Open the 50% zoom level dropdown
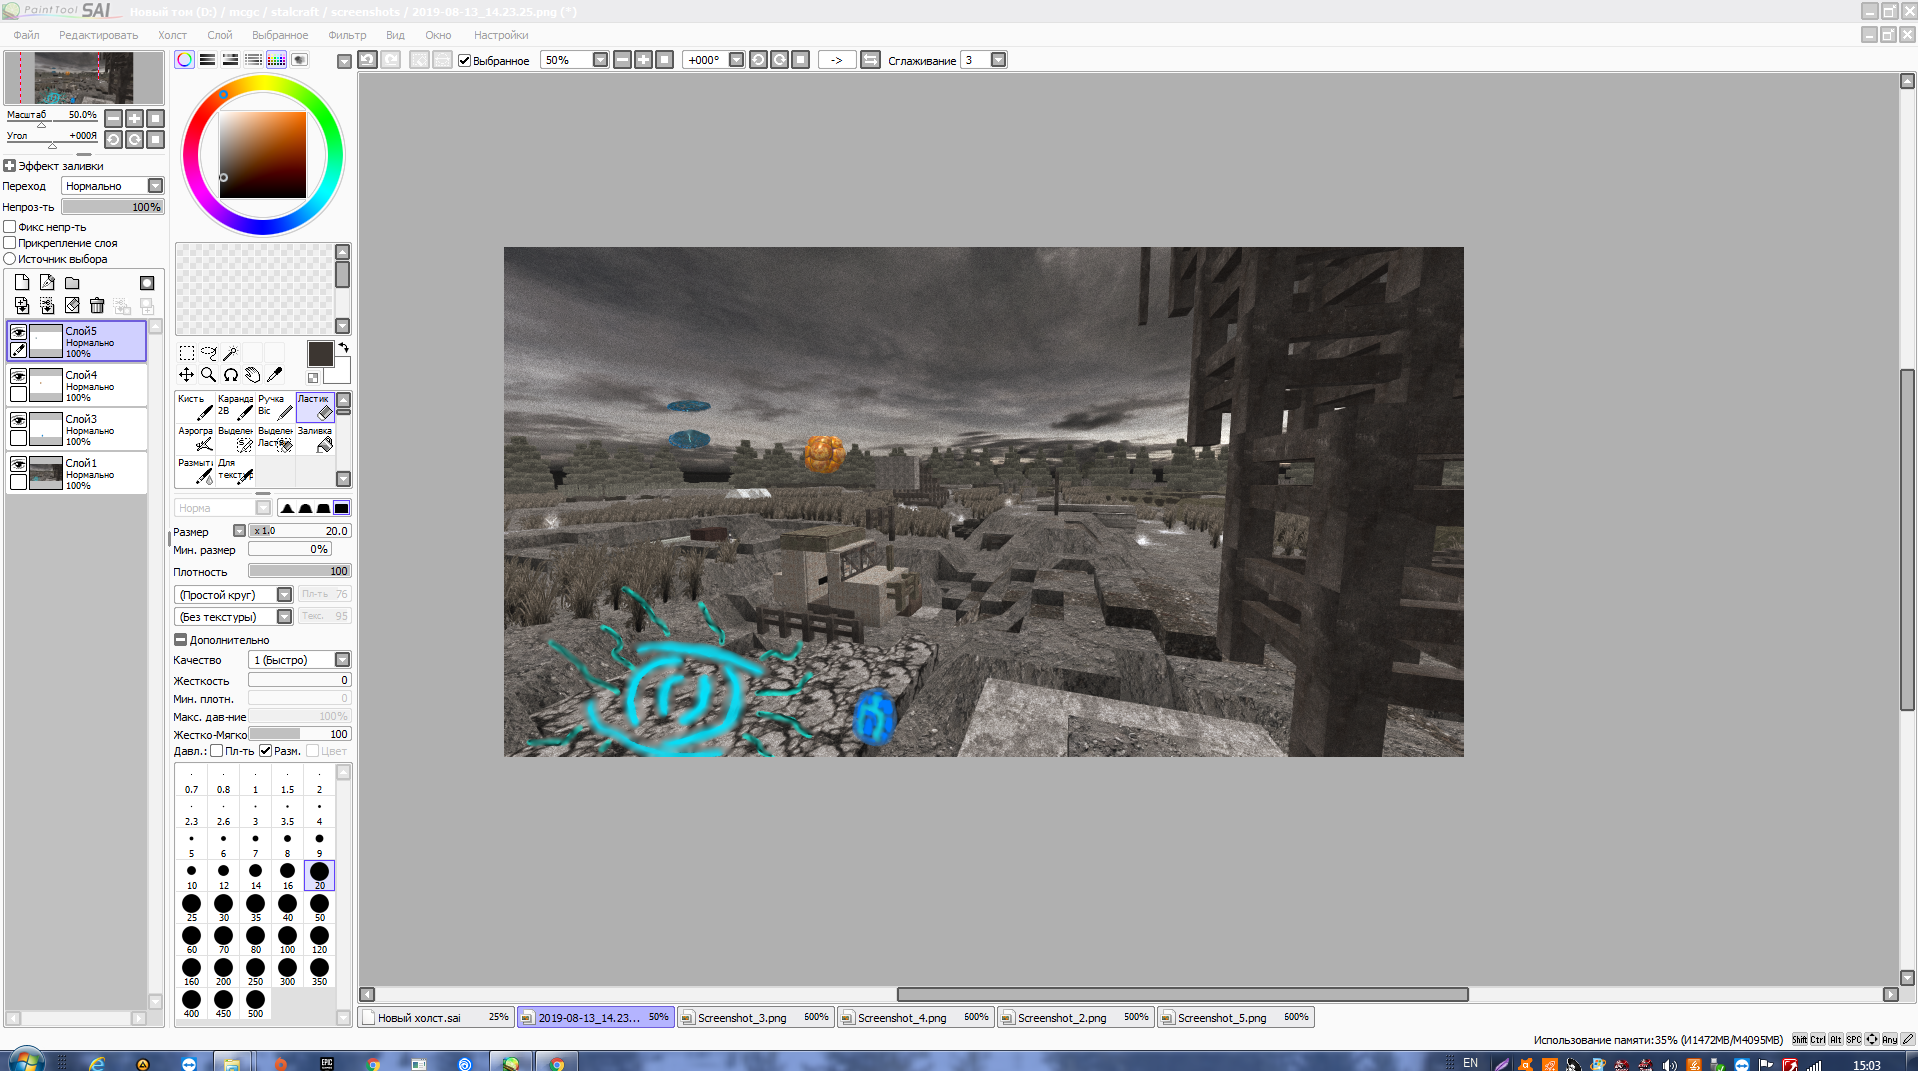 click(x=600, y=60)
